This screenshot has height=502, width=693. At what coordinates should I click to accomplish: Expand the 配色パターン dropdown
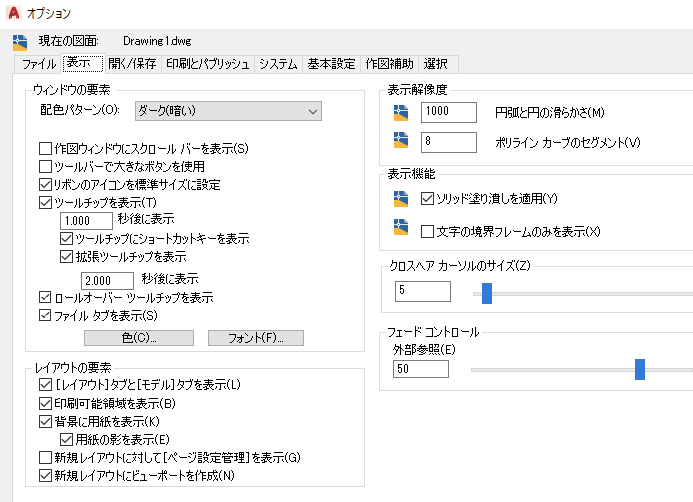(228, 111)
